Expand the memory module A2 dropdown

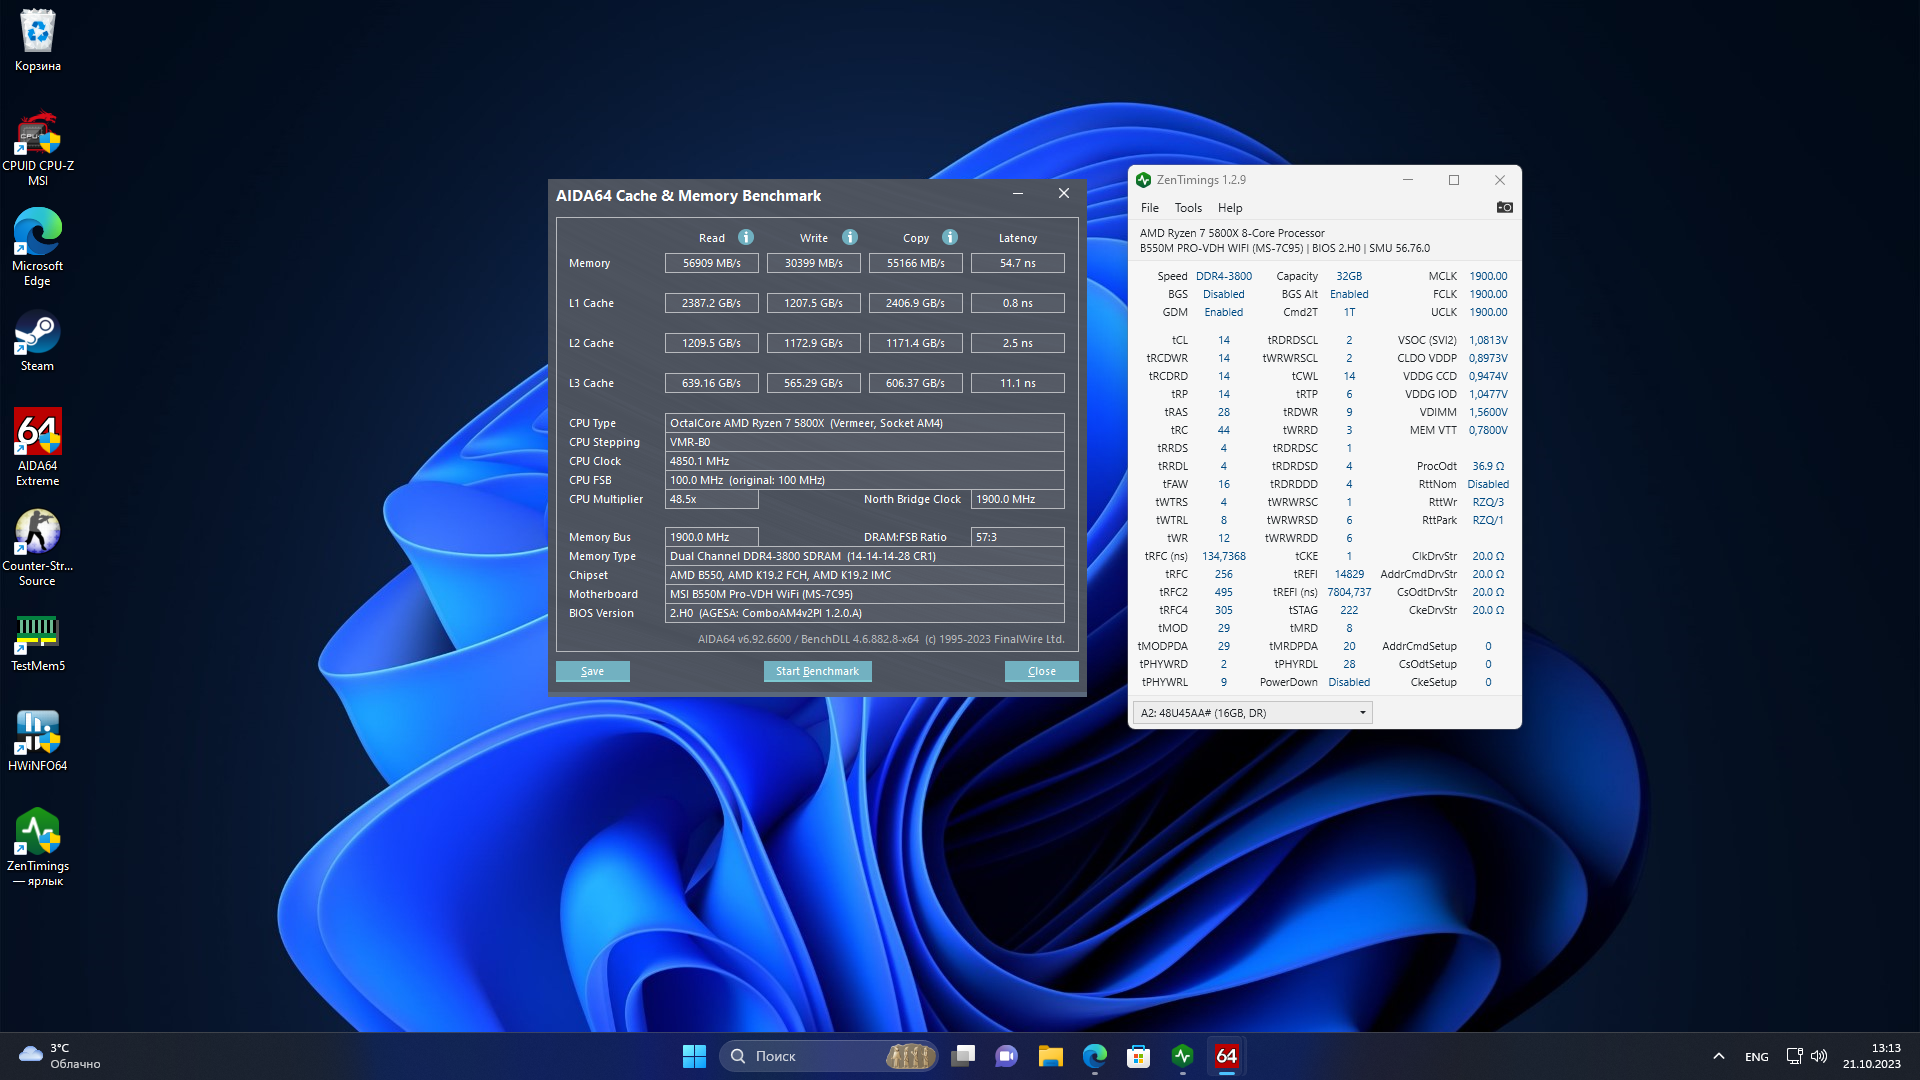(x=1362, y=713)
